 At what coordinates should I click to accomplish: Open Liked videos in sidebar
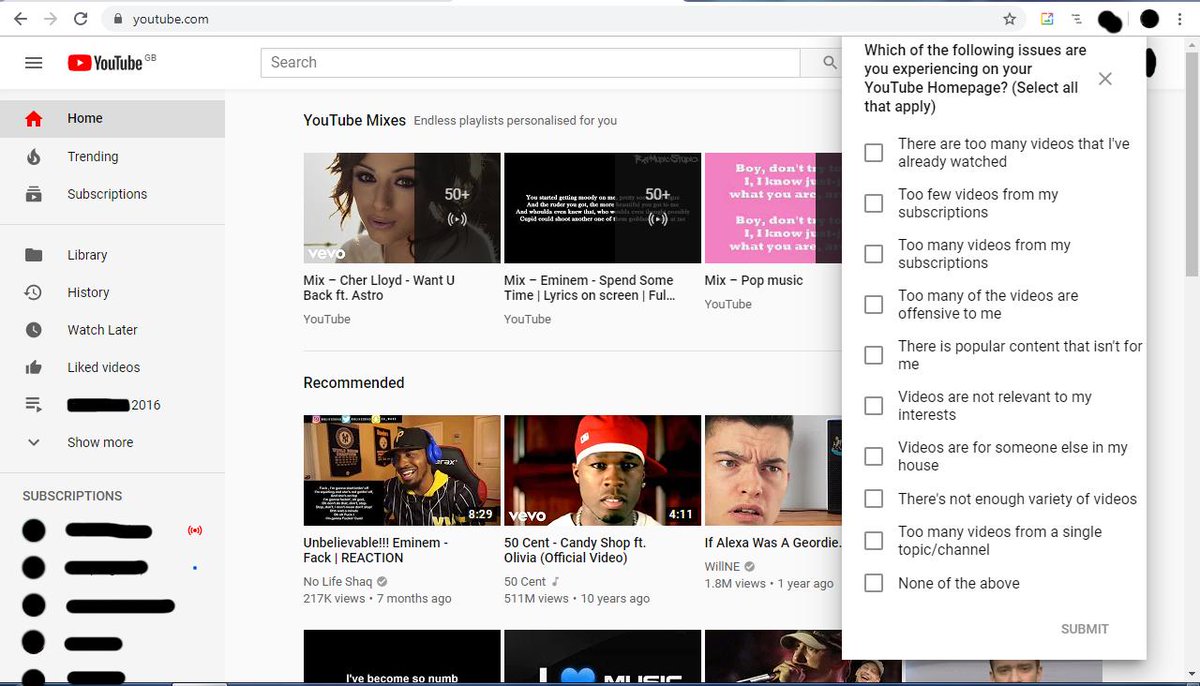112,367
